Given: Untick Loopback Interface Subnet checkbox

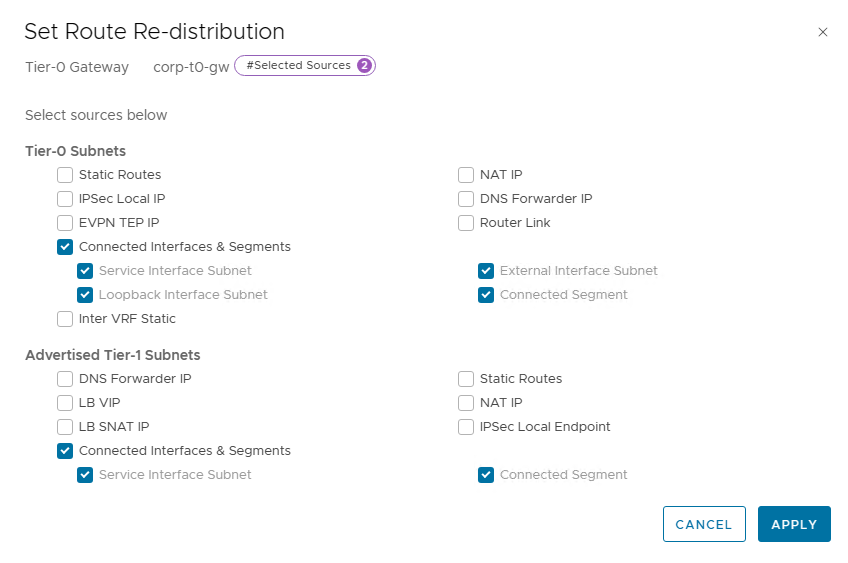Looking at the screenshot, I should coord(85,295).
